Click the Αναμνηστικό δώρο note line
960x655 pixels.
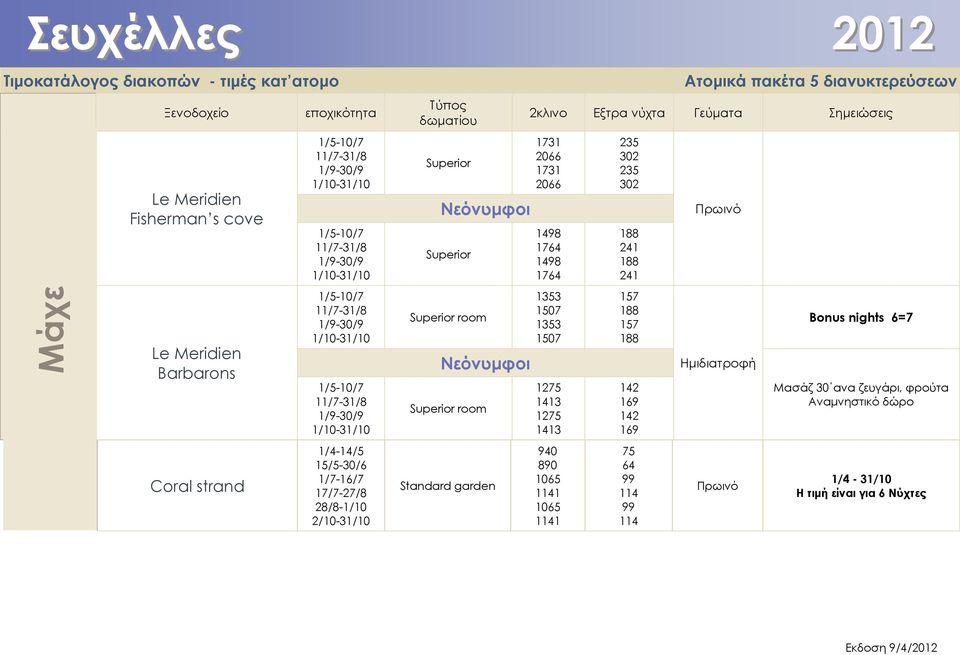(x=861, y=402)
